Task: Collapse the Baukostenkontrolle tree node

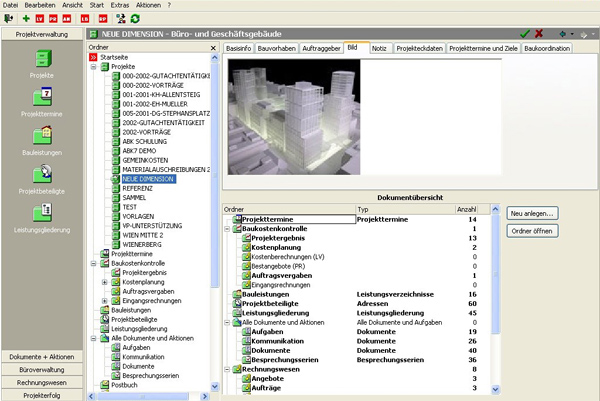Action: click(93, 264)
